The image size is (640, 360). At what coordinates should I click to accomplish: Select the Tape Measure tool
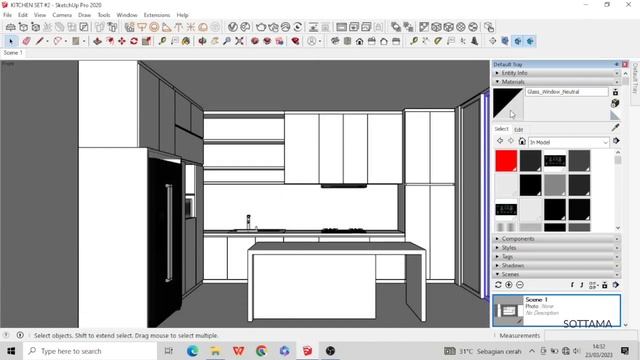pyautogui.click(x=162, y=41)
